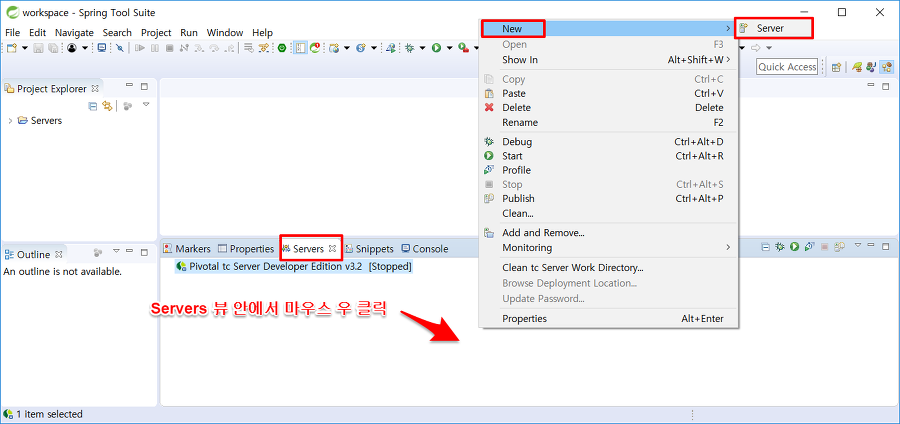900x424 pixels.
Task: Click the highlighted Java EE perspective icon
Action: [x=886, y=67]
